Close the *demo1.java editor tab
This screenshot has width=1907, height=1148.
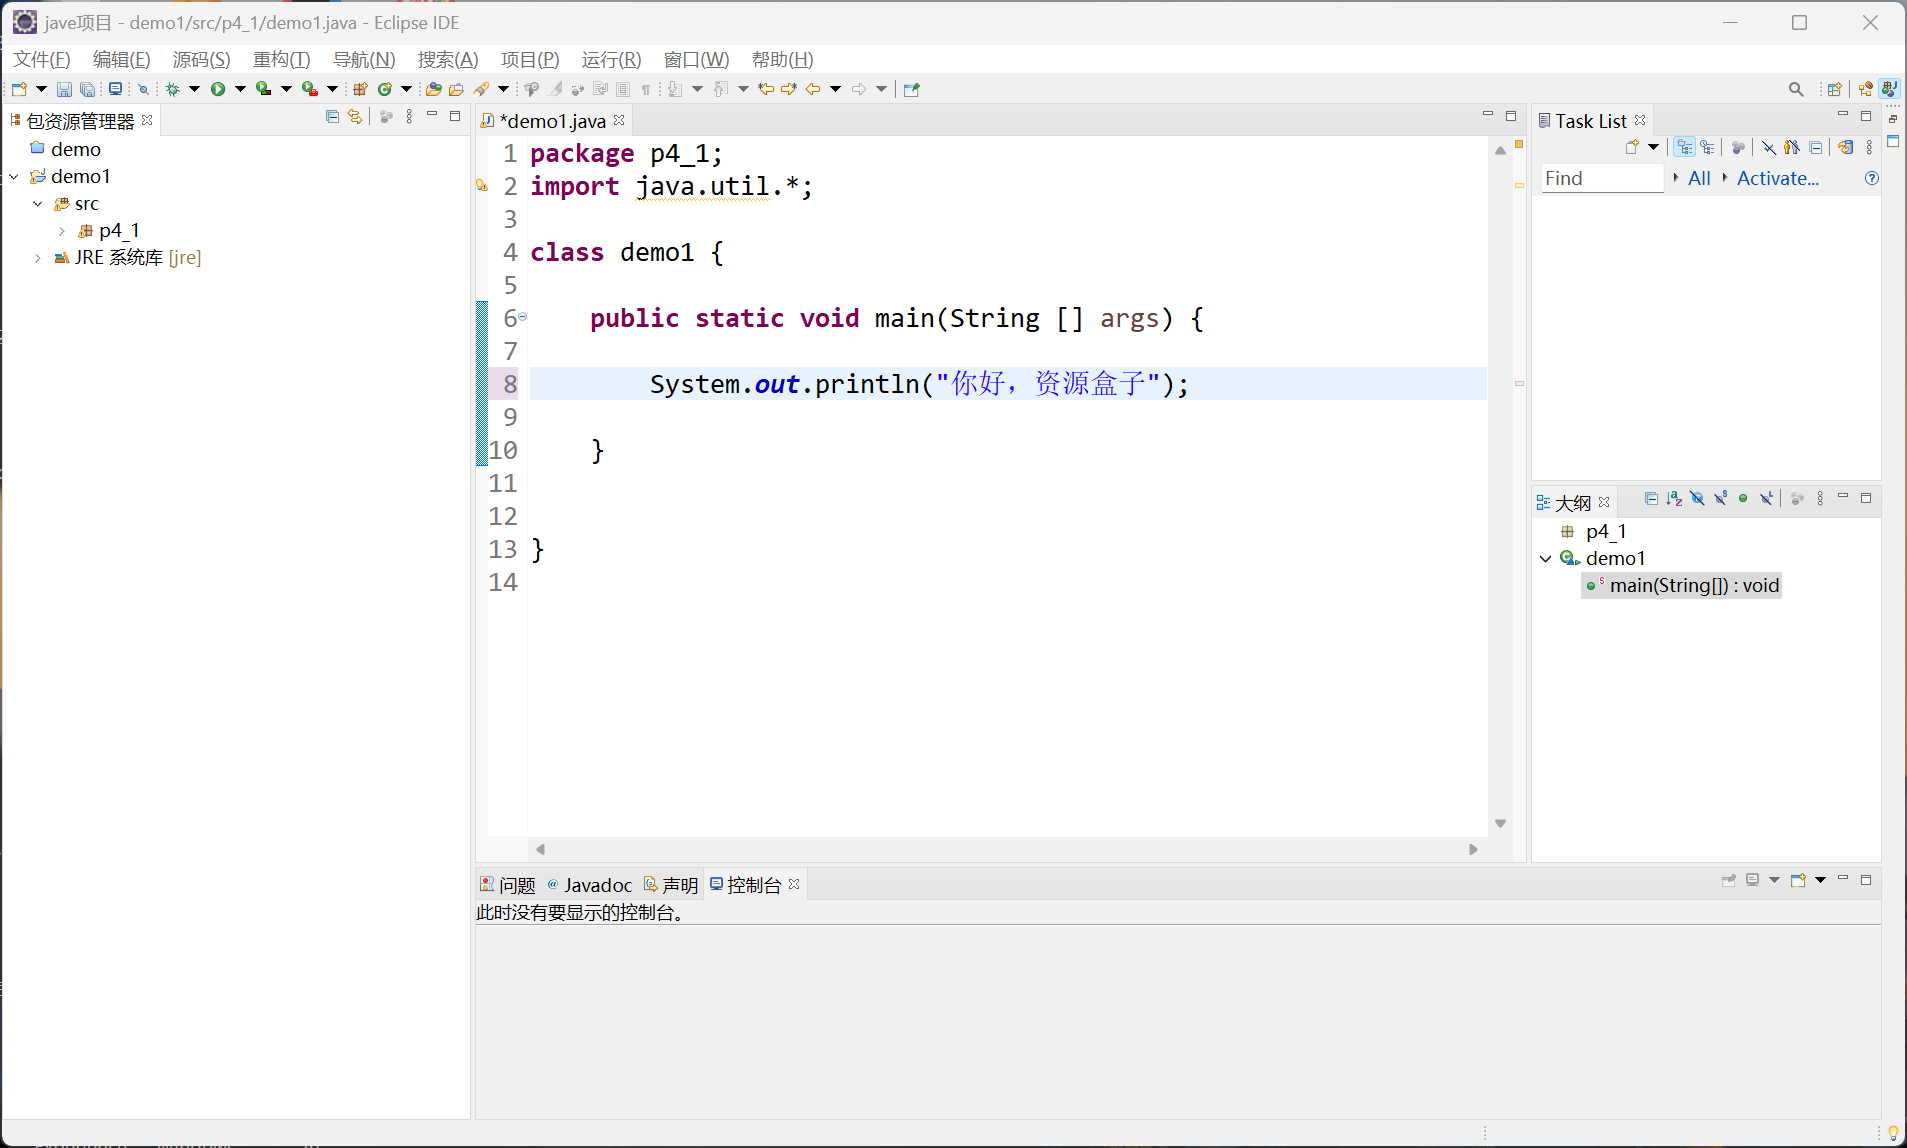(619, 120)
